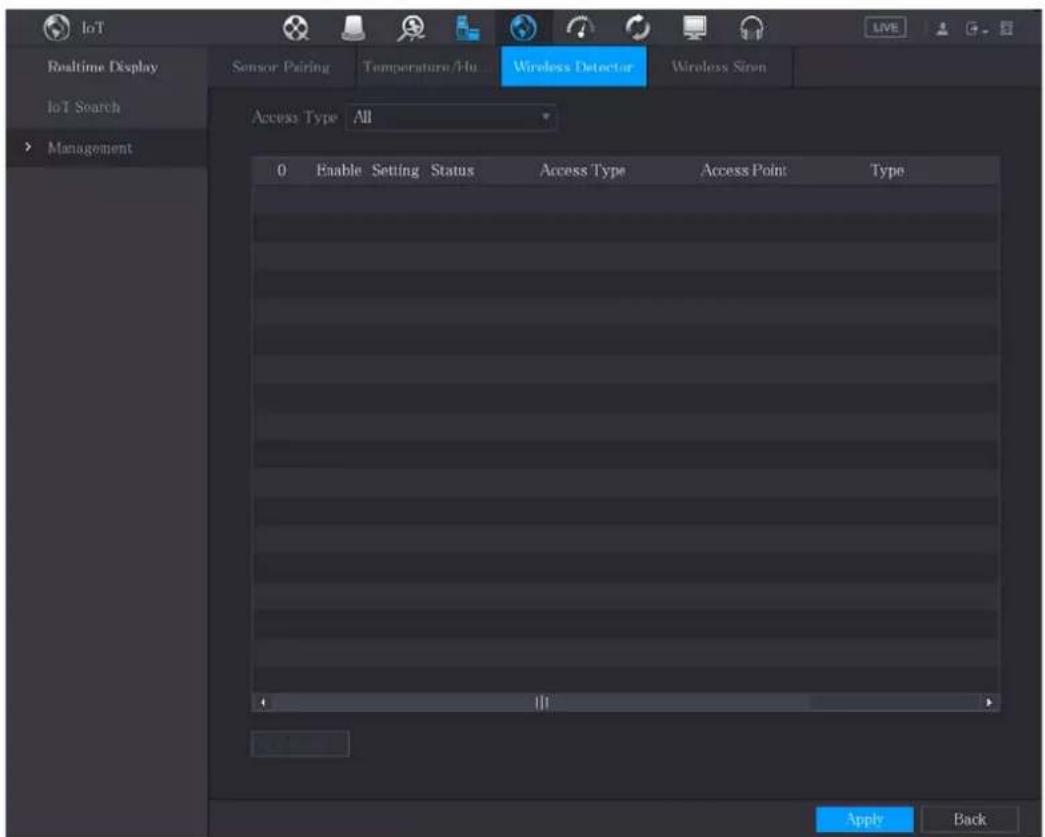Expand the Access Type dropdown
1045x837 pixels.
[x=451, y=117]
